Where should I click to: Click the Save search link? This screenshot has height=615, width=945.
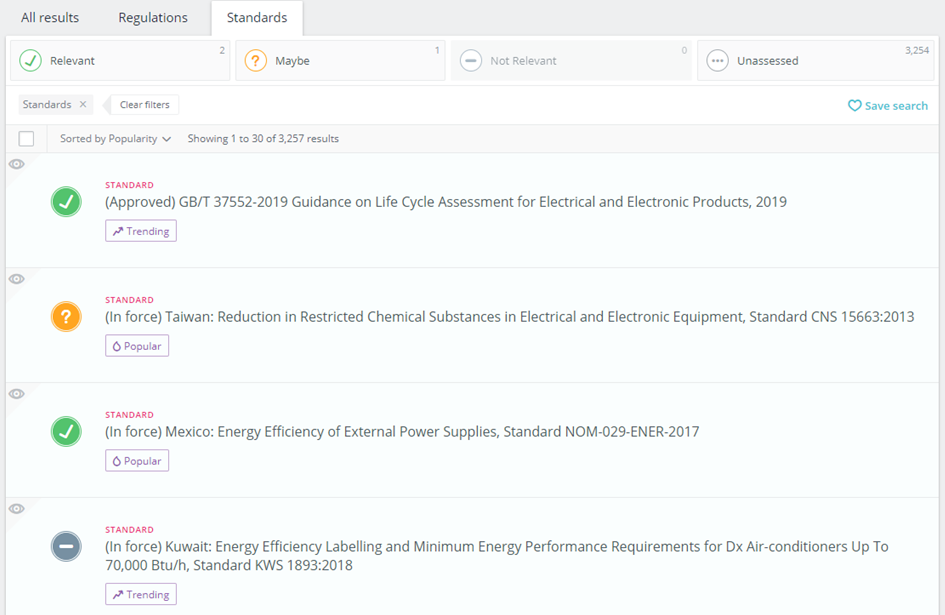click(x=894, y=105)
